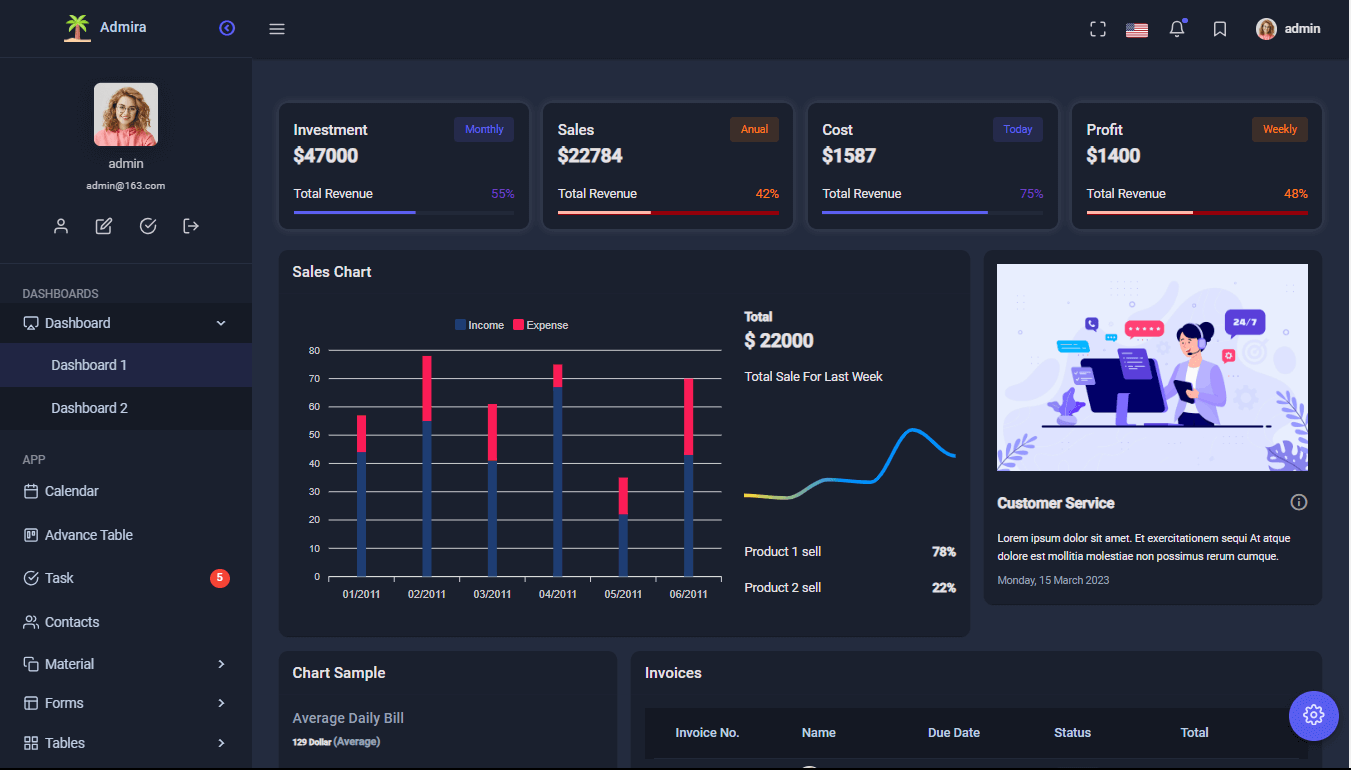Open the Contacts page
The width and height of the screenshot is (1351, 770).
(71, 621)
